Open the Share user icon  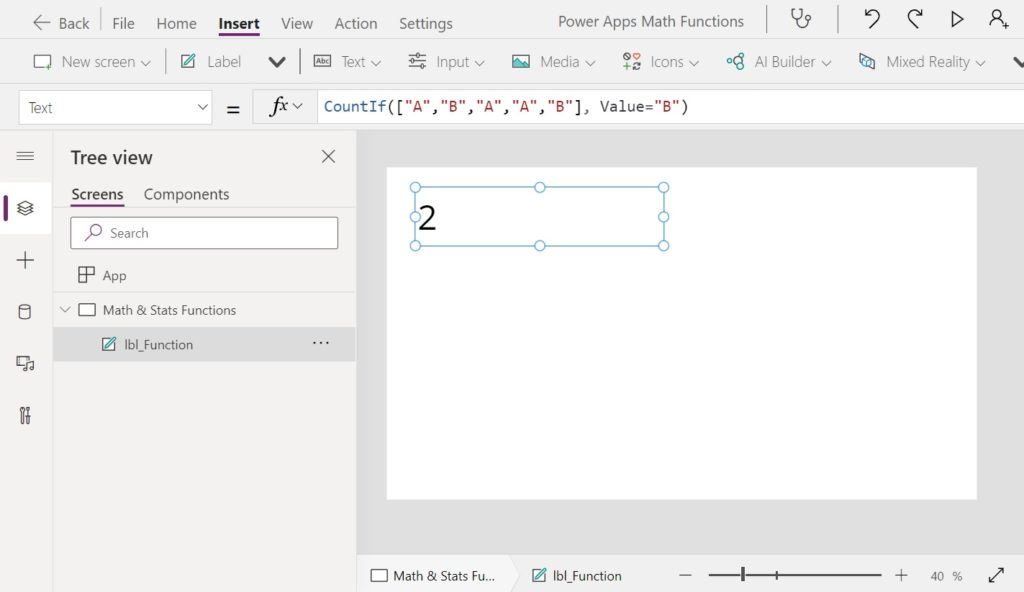point(998,19)
